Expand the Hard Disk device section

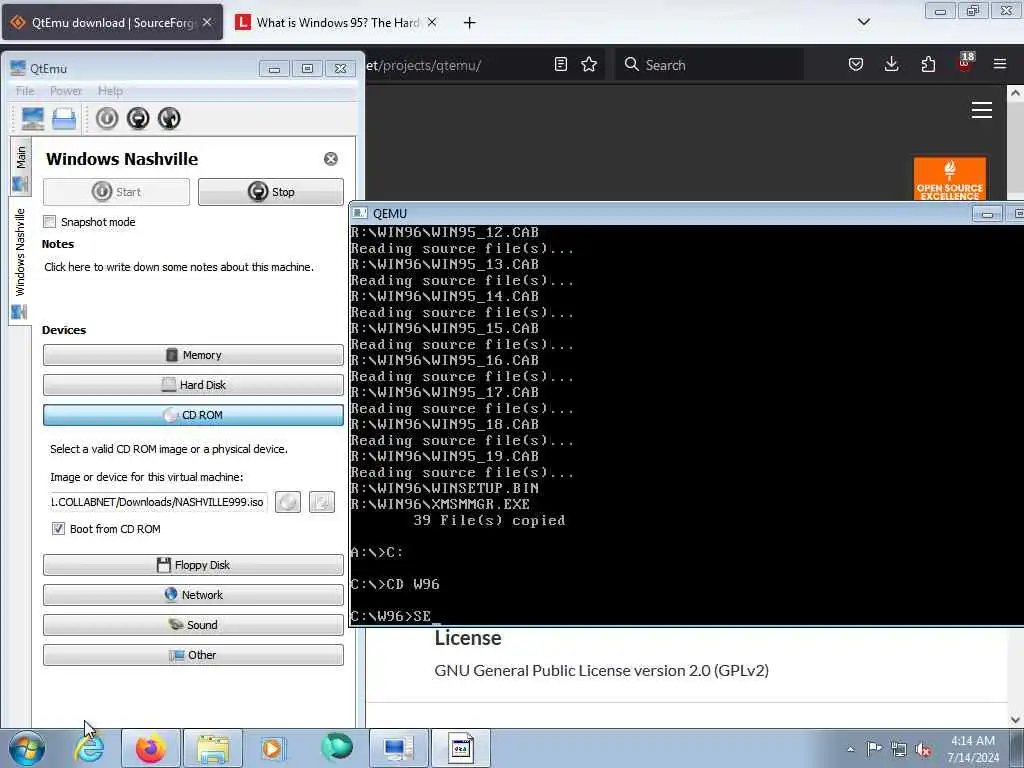click(x=193, y=385)
